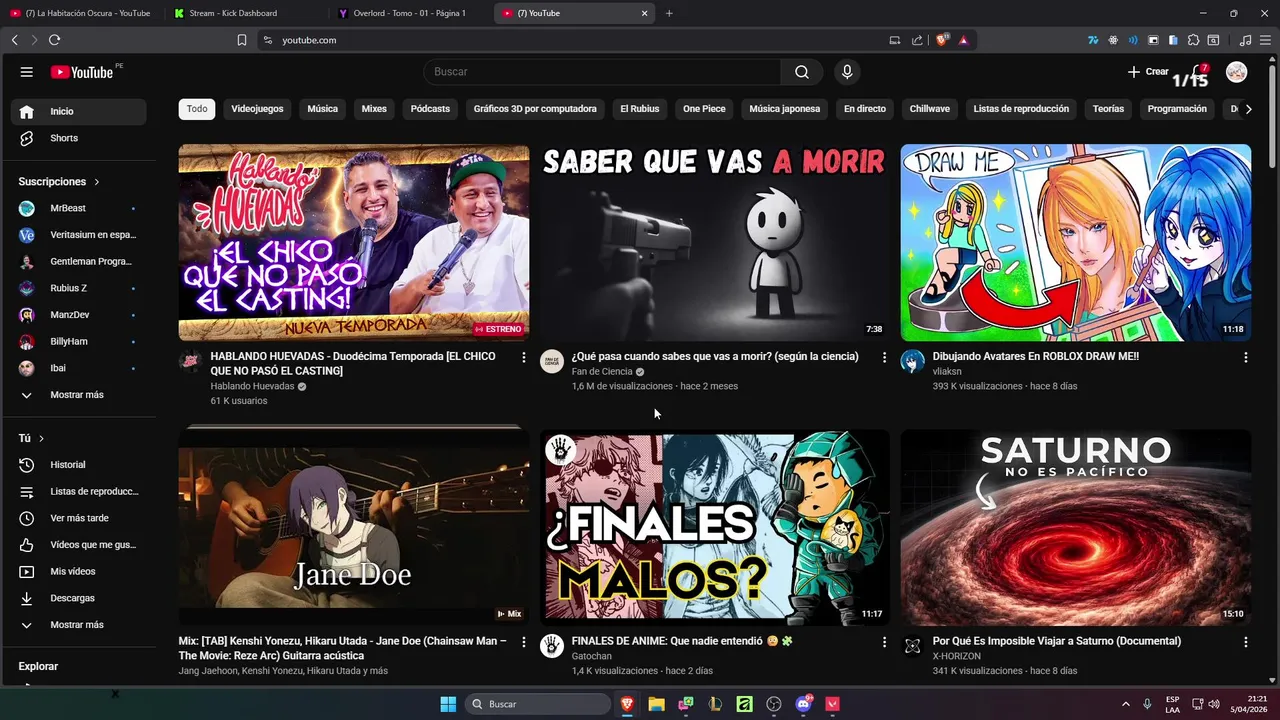Click the search magnifier button

pos(802,72)
